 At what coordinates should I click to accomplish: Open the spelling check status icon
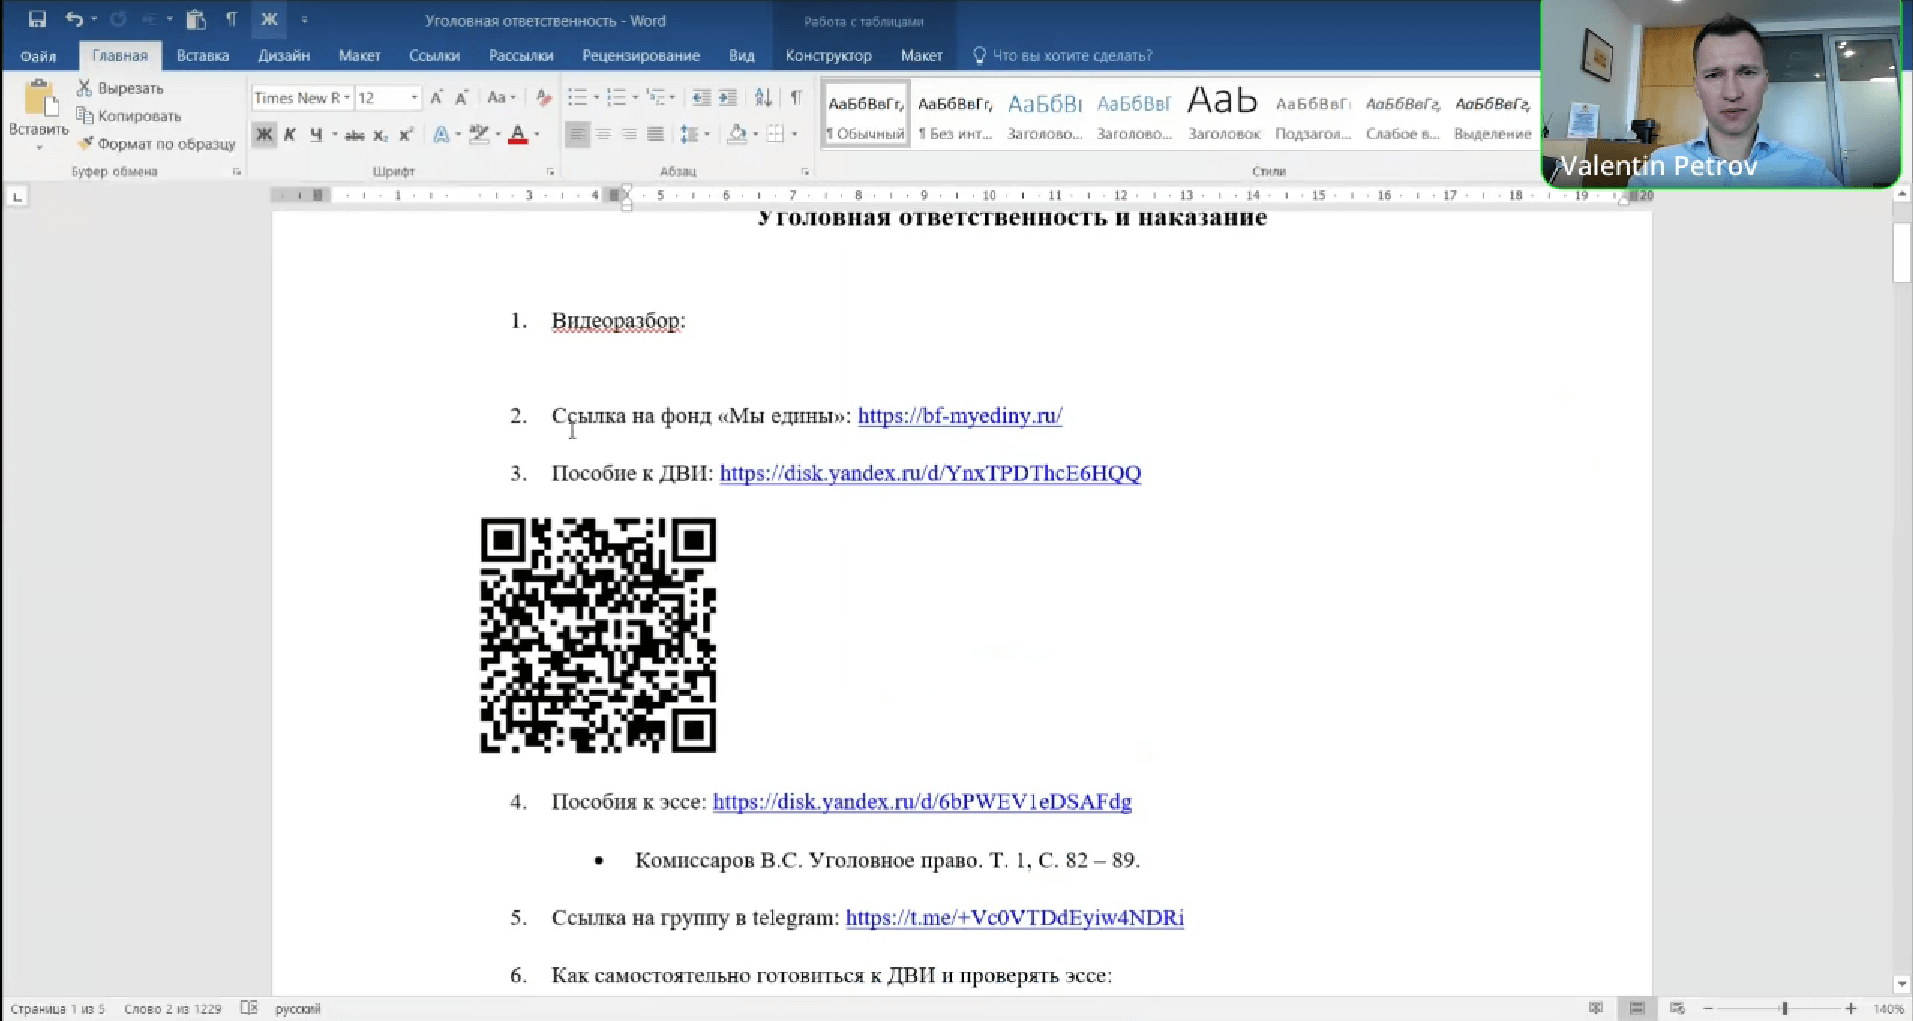coord(249,1008)
